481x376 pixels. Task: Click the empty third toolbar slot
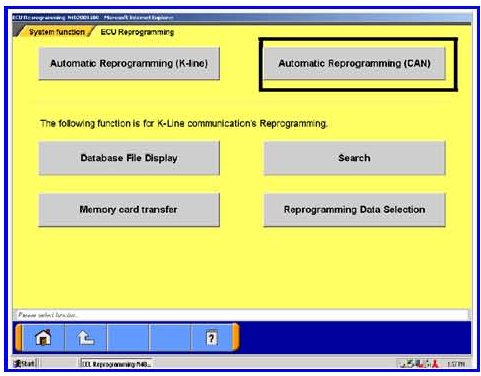point(128,337)
